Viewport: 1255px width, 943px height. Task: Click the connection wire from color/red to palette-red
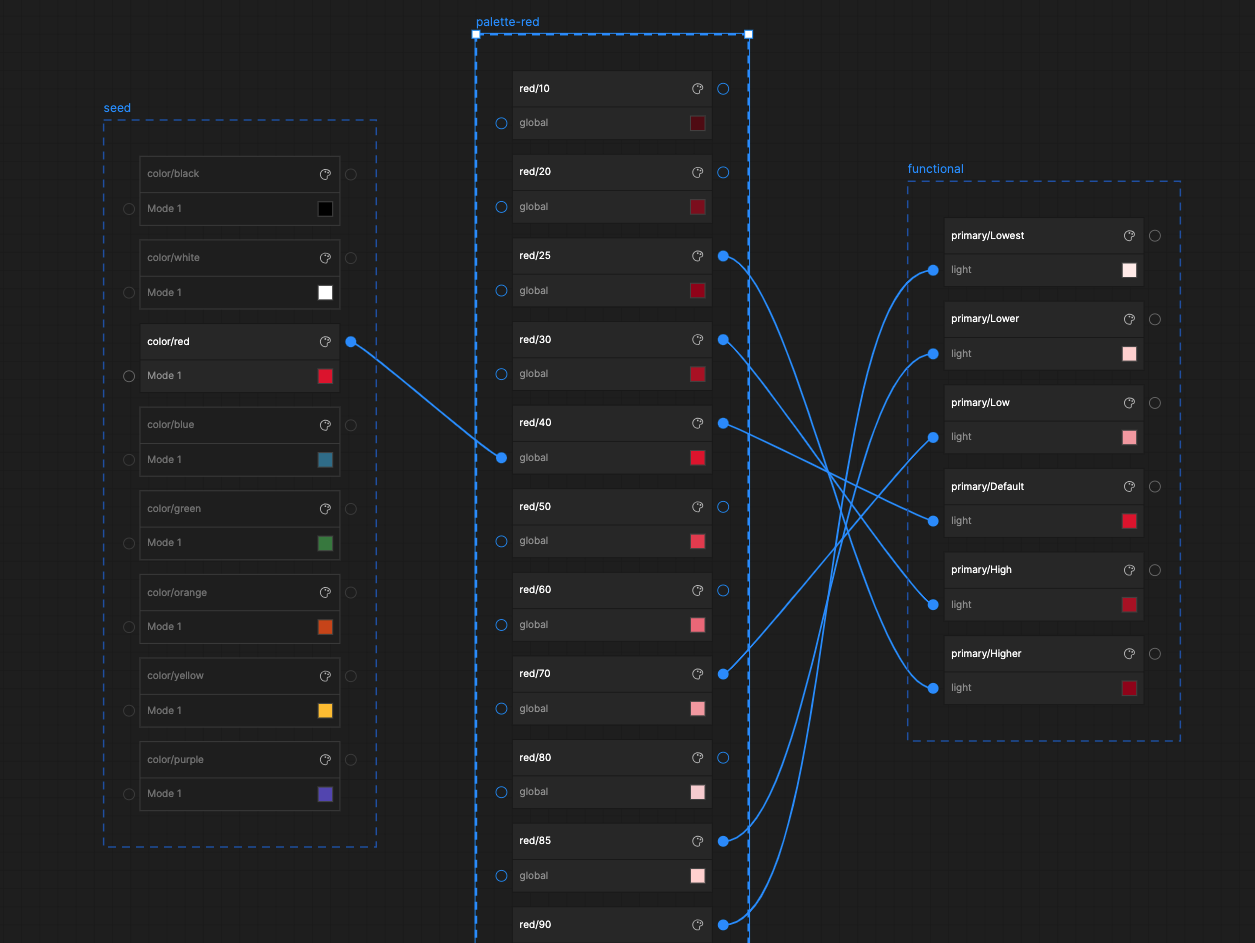pyautogui.click(x=425, y=400)
